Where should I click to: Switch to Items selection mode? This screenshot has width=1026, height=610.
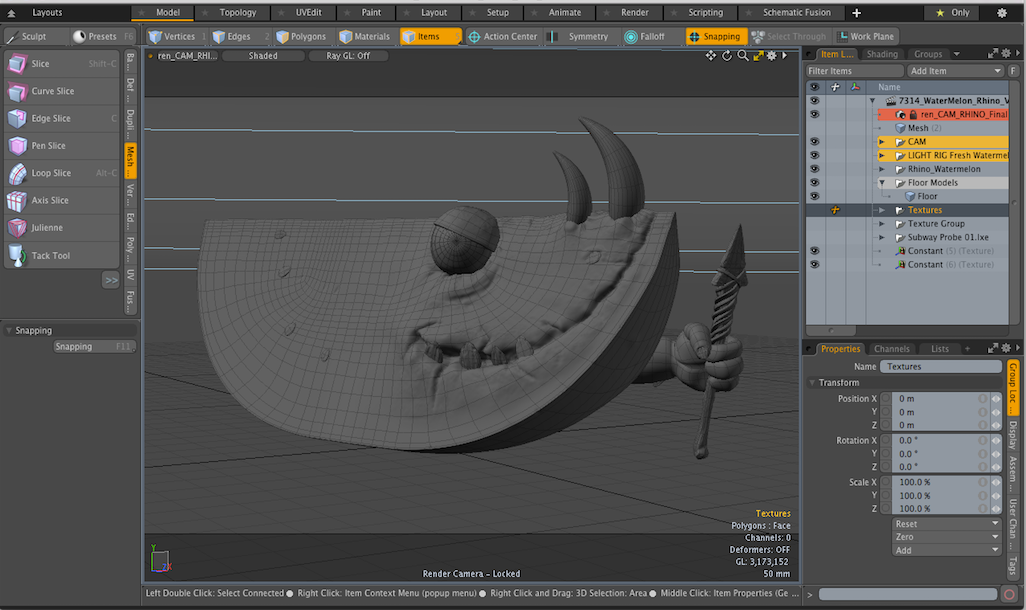(430, 37)
